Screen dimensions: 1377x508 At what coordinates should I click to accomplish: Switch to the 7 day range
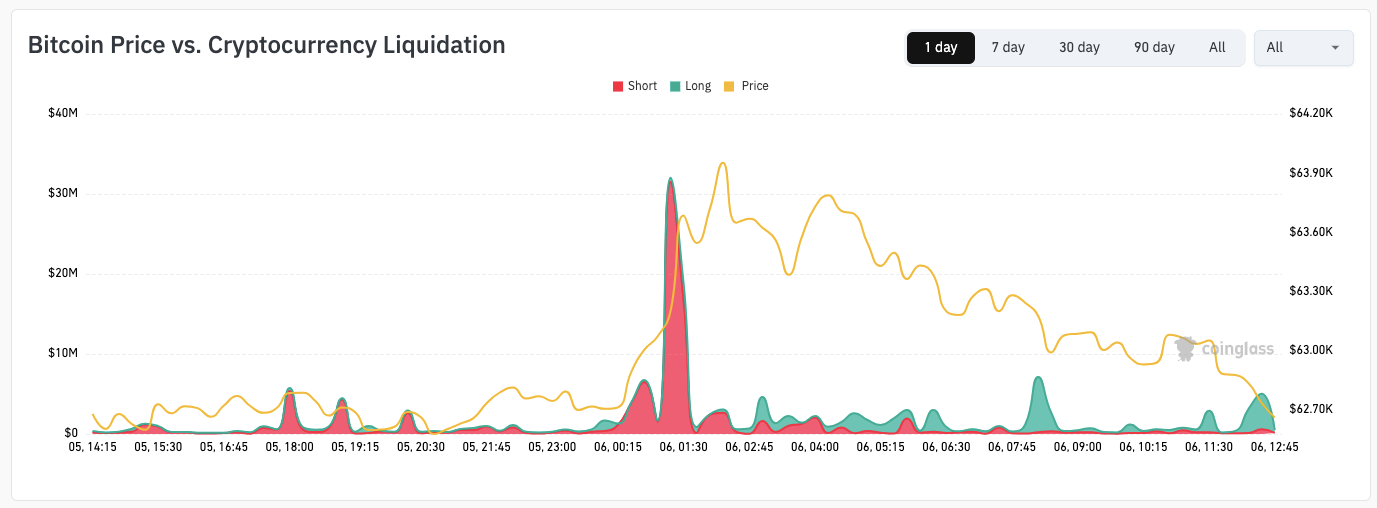pyautogui.click(x=1008, y=47)
